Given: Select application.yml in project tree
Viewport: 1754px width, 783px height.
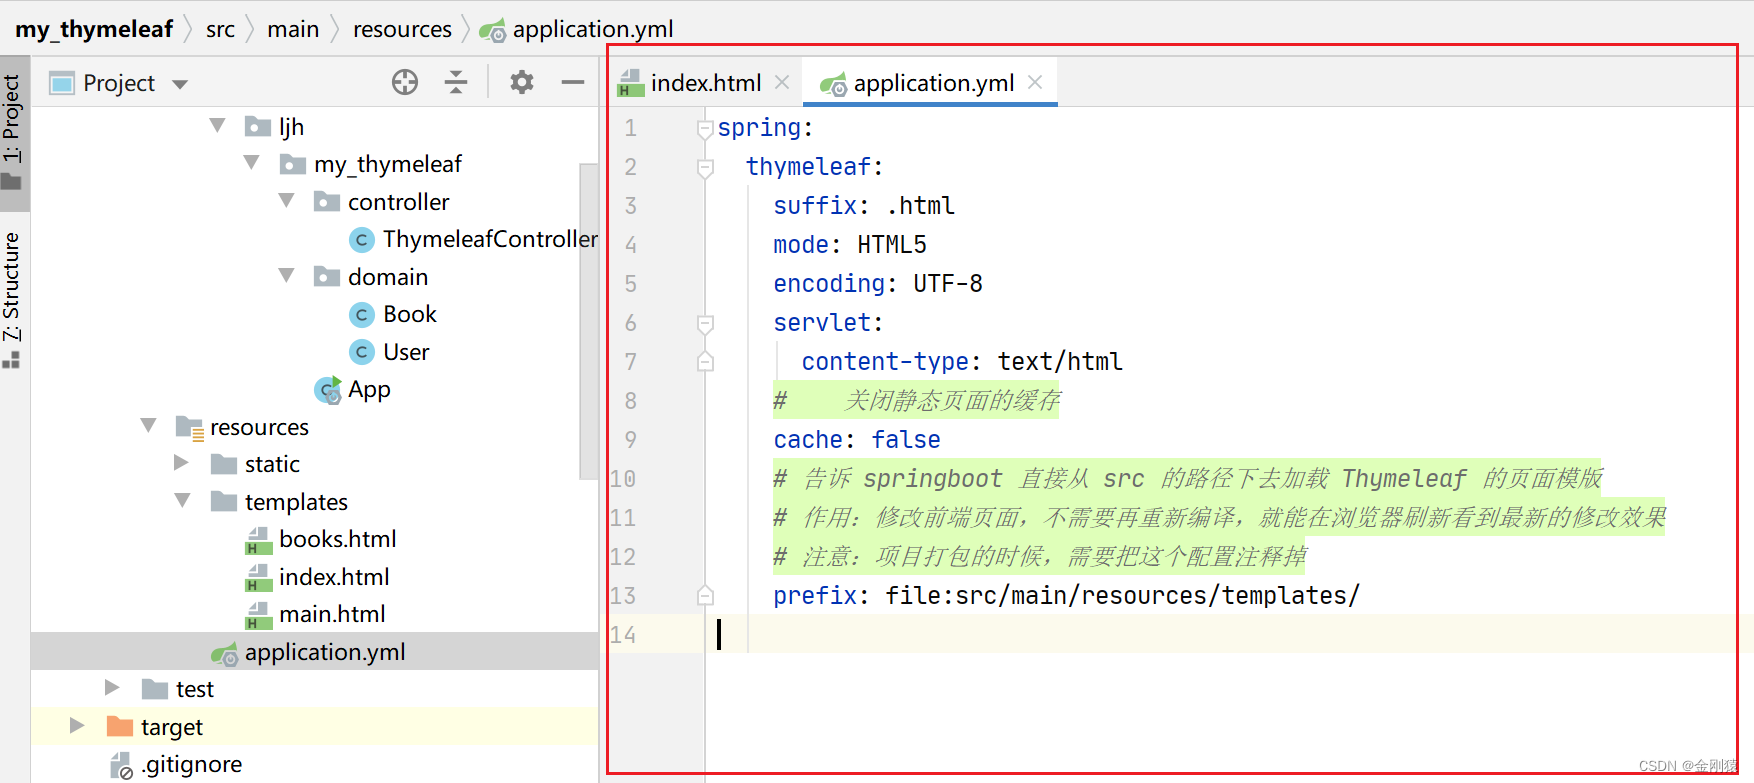Looking at the screenshot, I should click(325, 652).
